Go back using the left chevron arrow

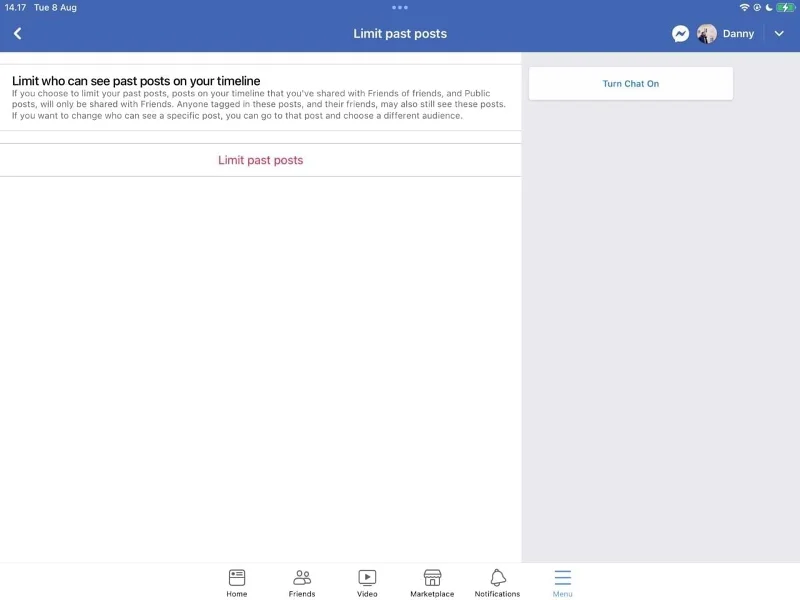(17, 34)
